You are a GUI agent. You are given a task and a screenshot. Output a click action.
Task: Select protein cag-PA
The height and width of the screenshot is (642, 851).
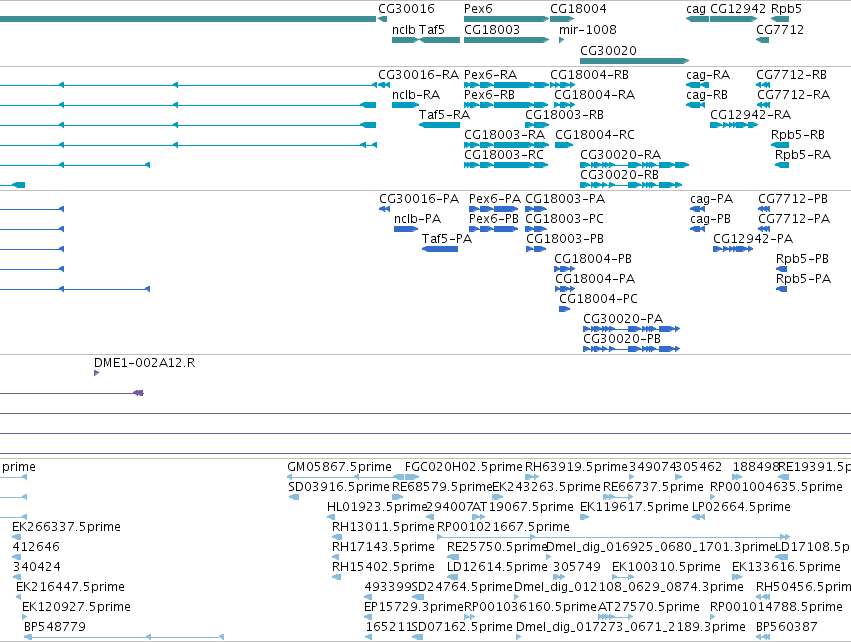coord(697,209)
